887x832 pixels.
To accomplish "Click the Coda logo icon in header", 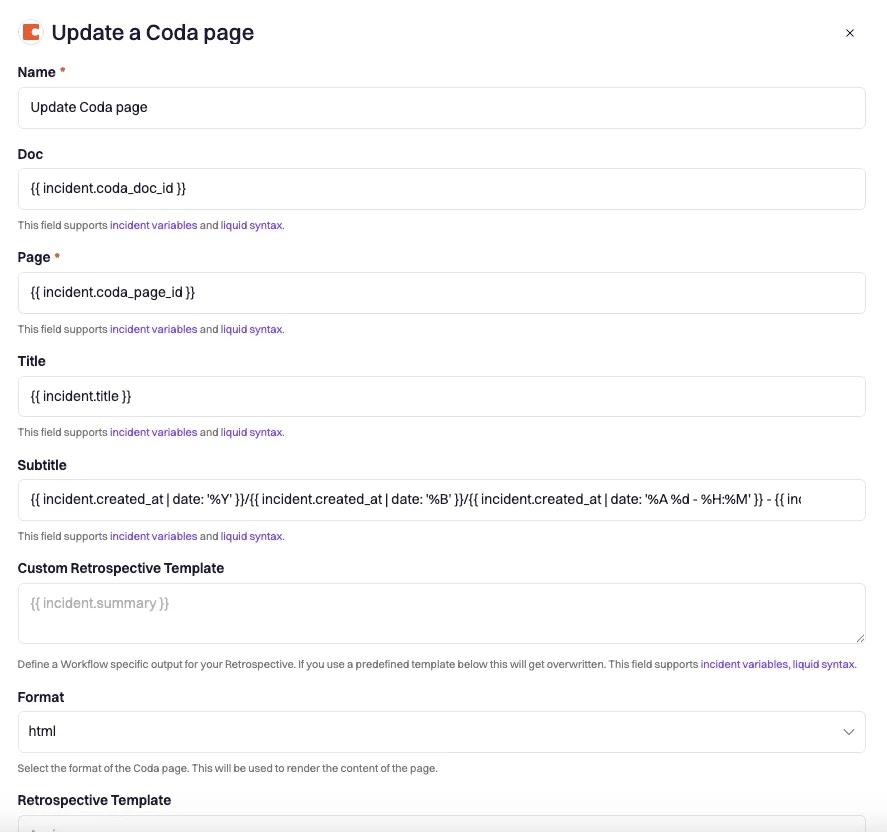I will (x=31, y=32).
